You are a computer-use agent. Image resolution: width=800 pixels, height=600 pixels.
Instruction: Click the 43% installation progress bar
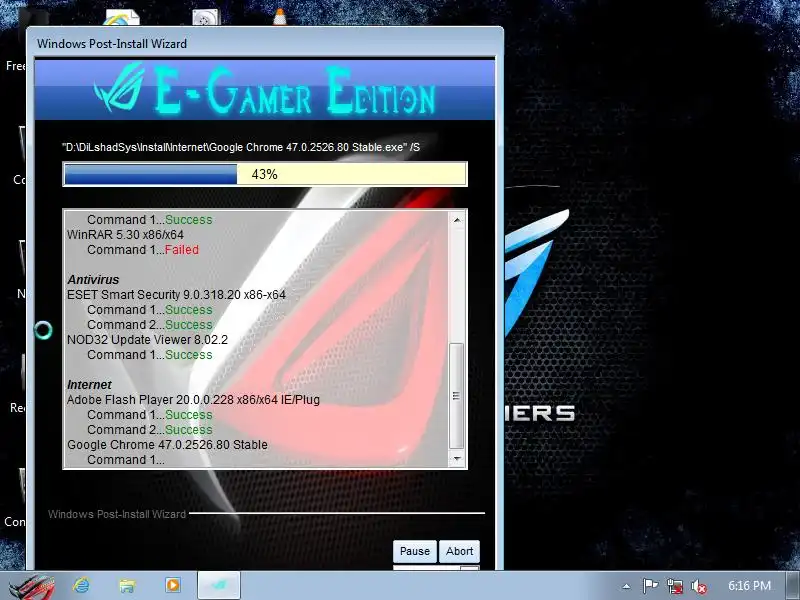265,174
